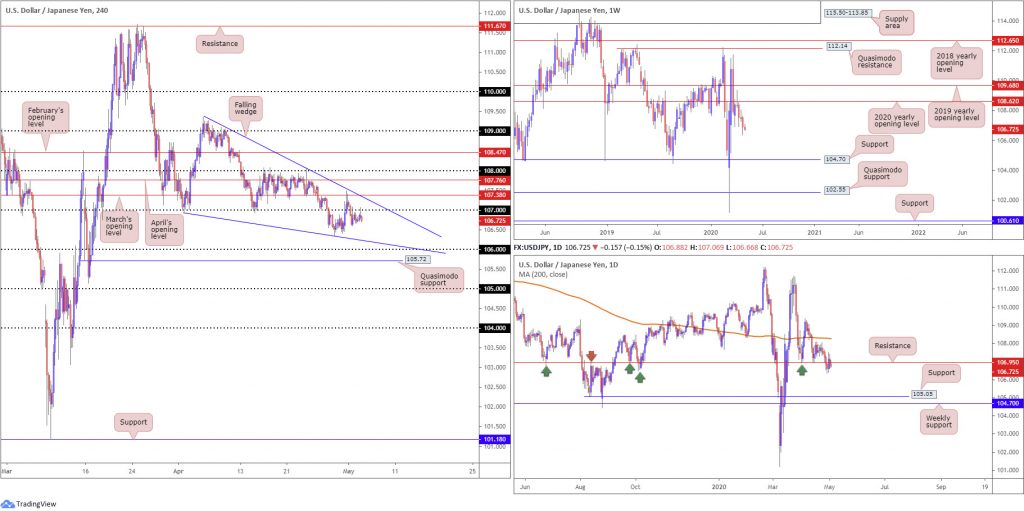Select the Weekly support callout on daily chart
Screen dimensions: 1024x511
[938, 420]
